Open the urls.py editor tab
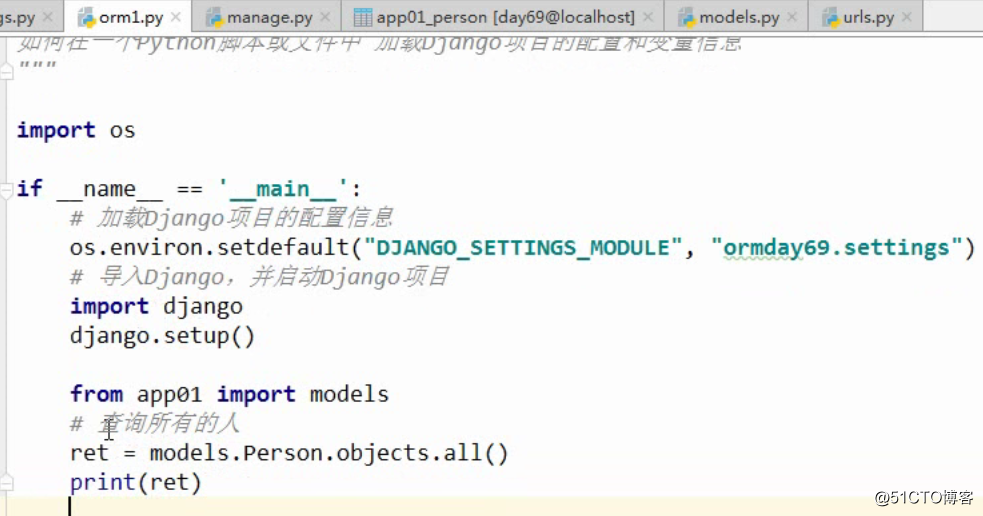 868,17
